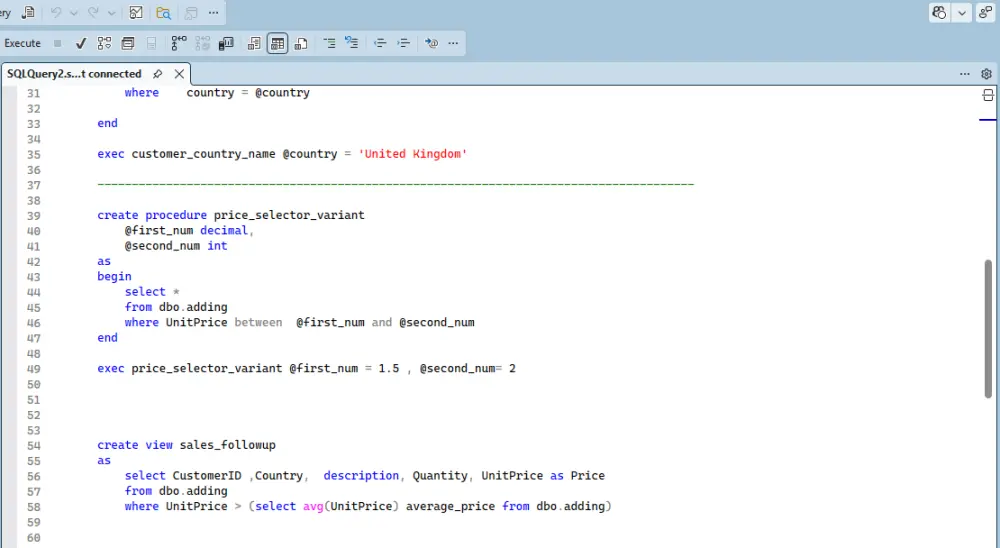Click the value 1.5 on line 49
This screenshot has width=1000, height=548.
click(x=388, y=368)
